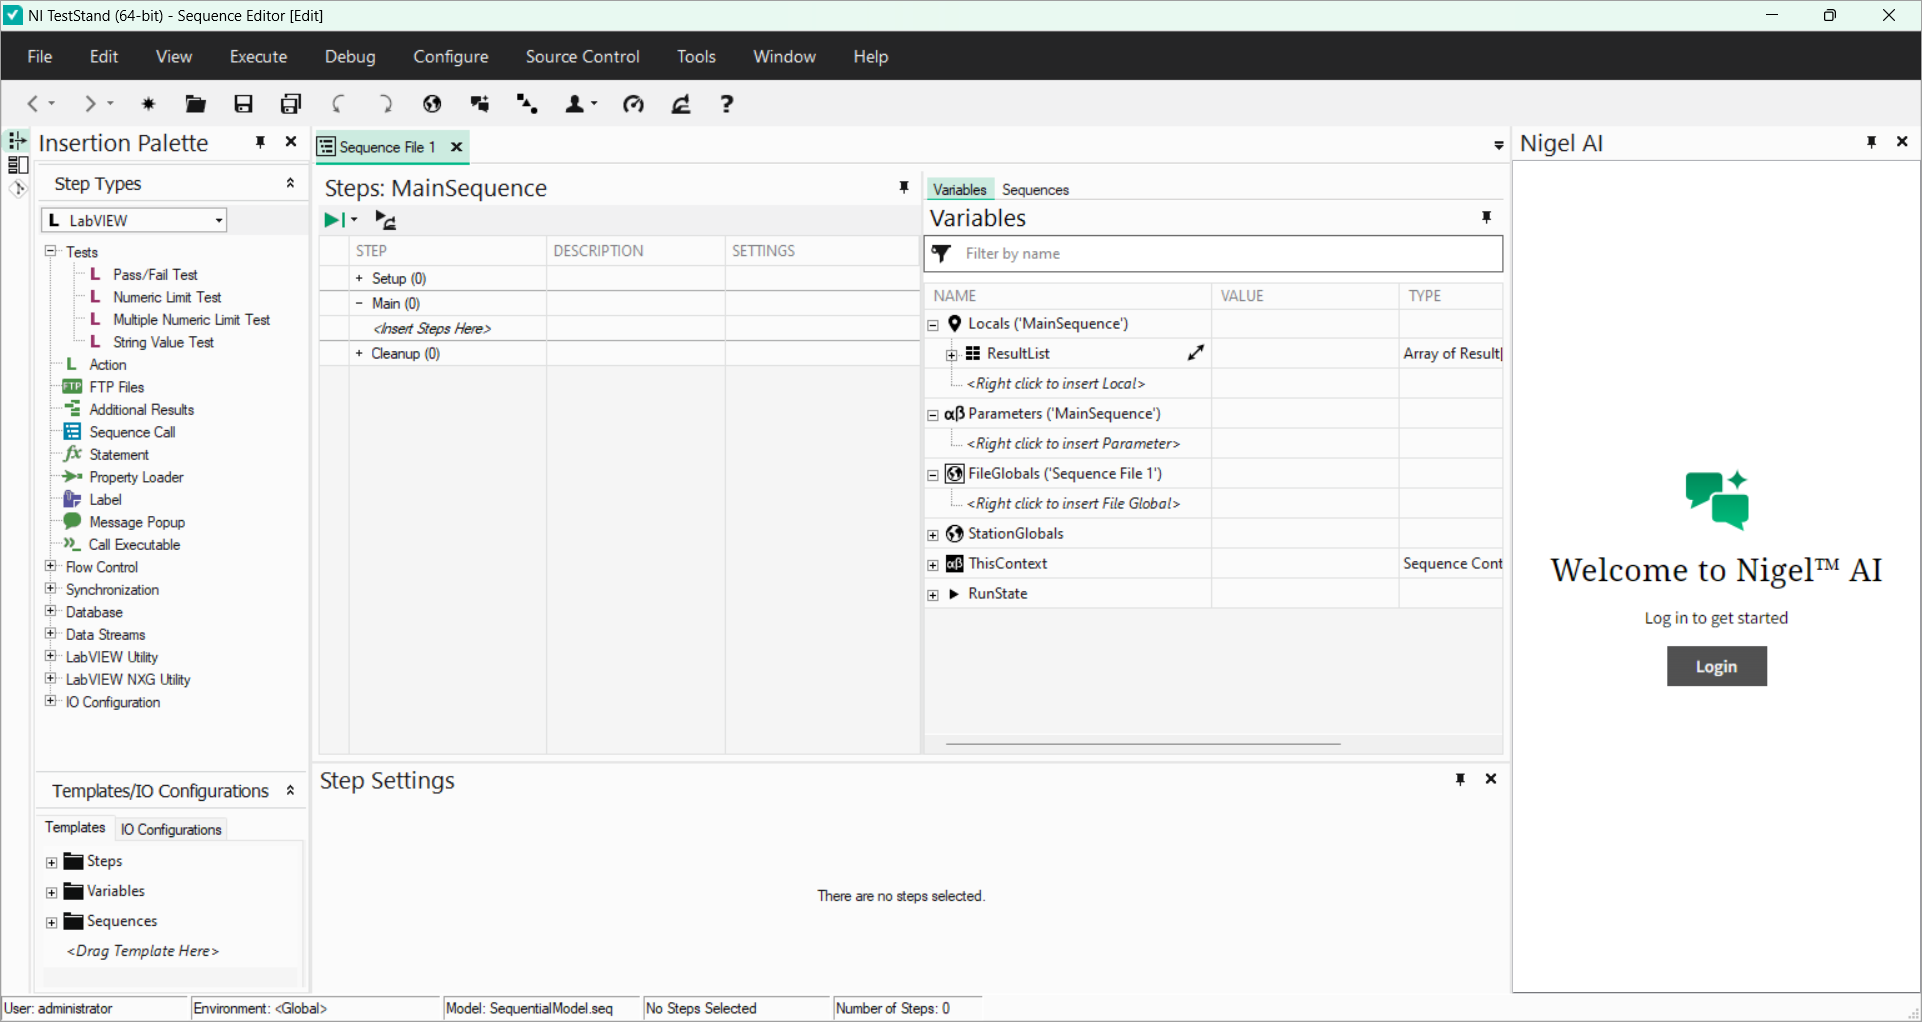The height and width of the screenshot is (1022, 1922).
Task: Close the Step Settings panel
Action: [x=1491, y=779]
